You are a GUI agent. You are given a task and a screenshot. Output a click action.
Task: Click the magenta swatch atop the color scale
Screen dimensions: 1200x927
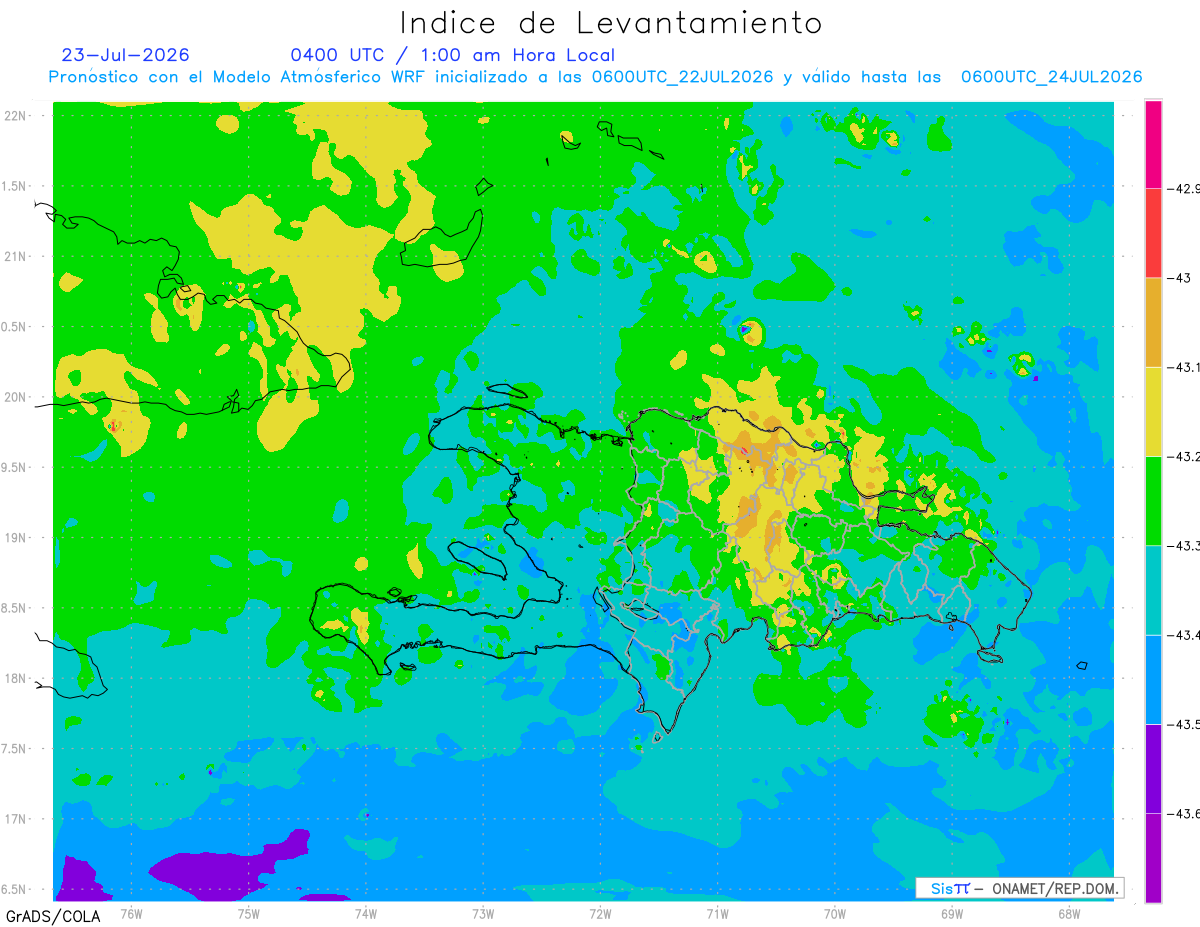click(x=1153, y=144)
